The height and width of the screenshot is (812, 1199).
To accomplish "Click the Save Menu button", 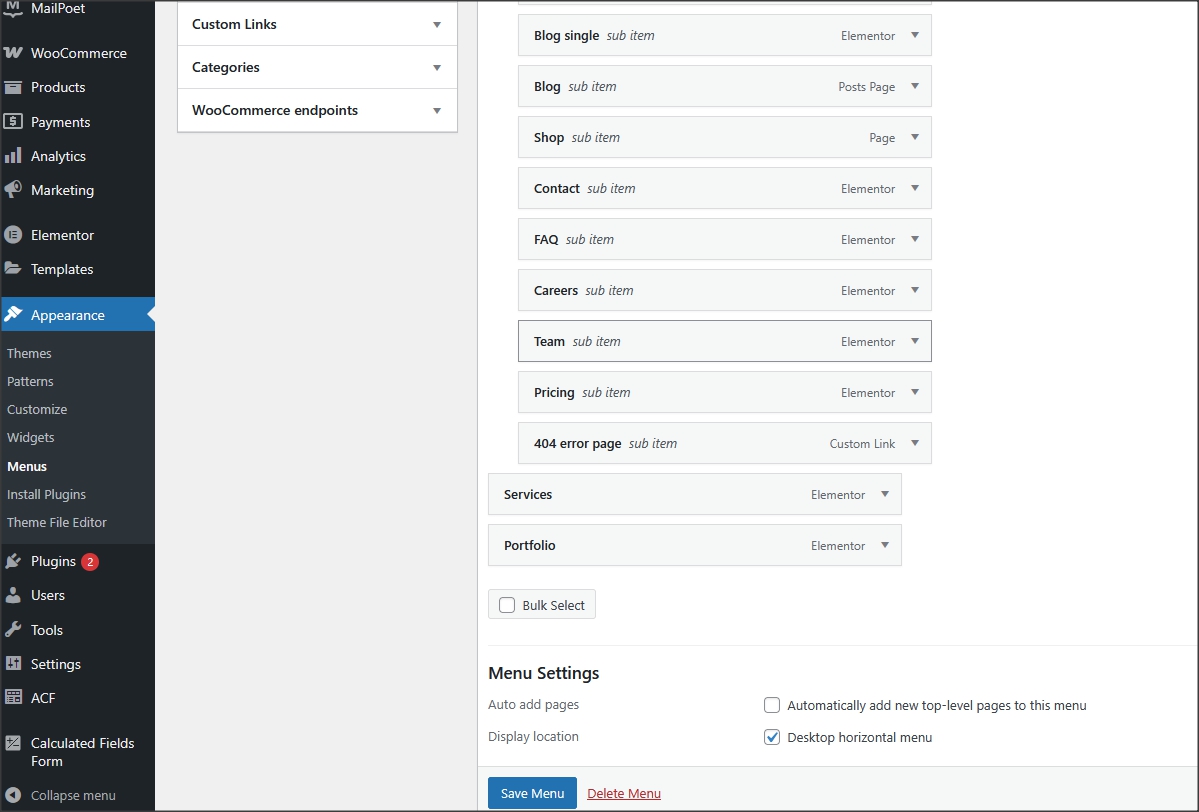I will click(x=532, y=793).
